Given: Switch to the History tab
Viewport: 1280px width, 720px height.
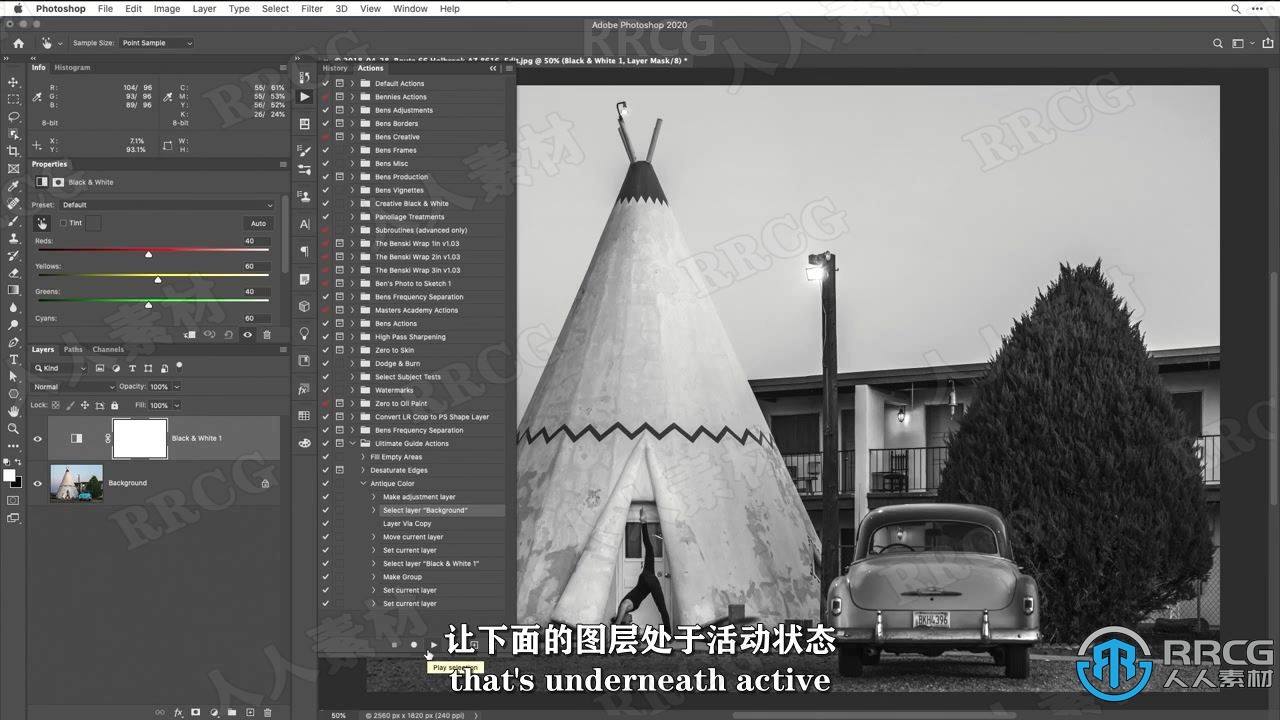Looking at the screenshot, I should point(335,68).
